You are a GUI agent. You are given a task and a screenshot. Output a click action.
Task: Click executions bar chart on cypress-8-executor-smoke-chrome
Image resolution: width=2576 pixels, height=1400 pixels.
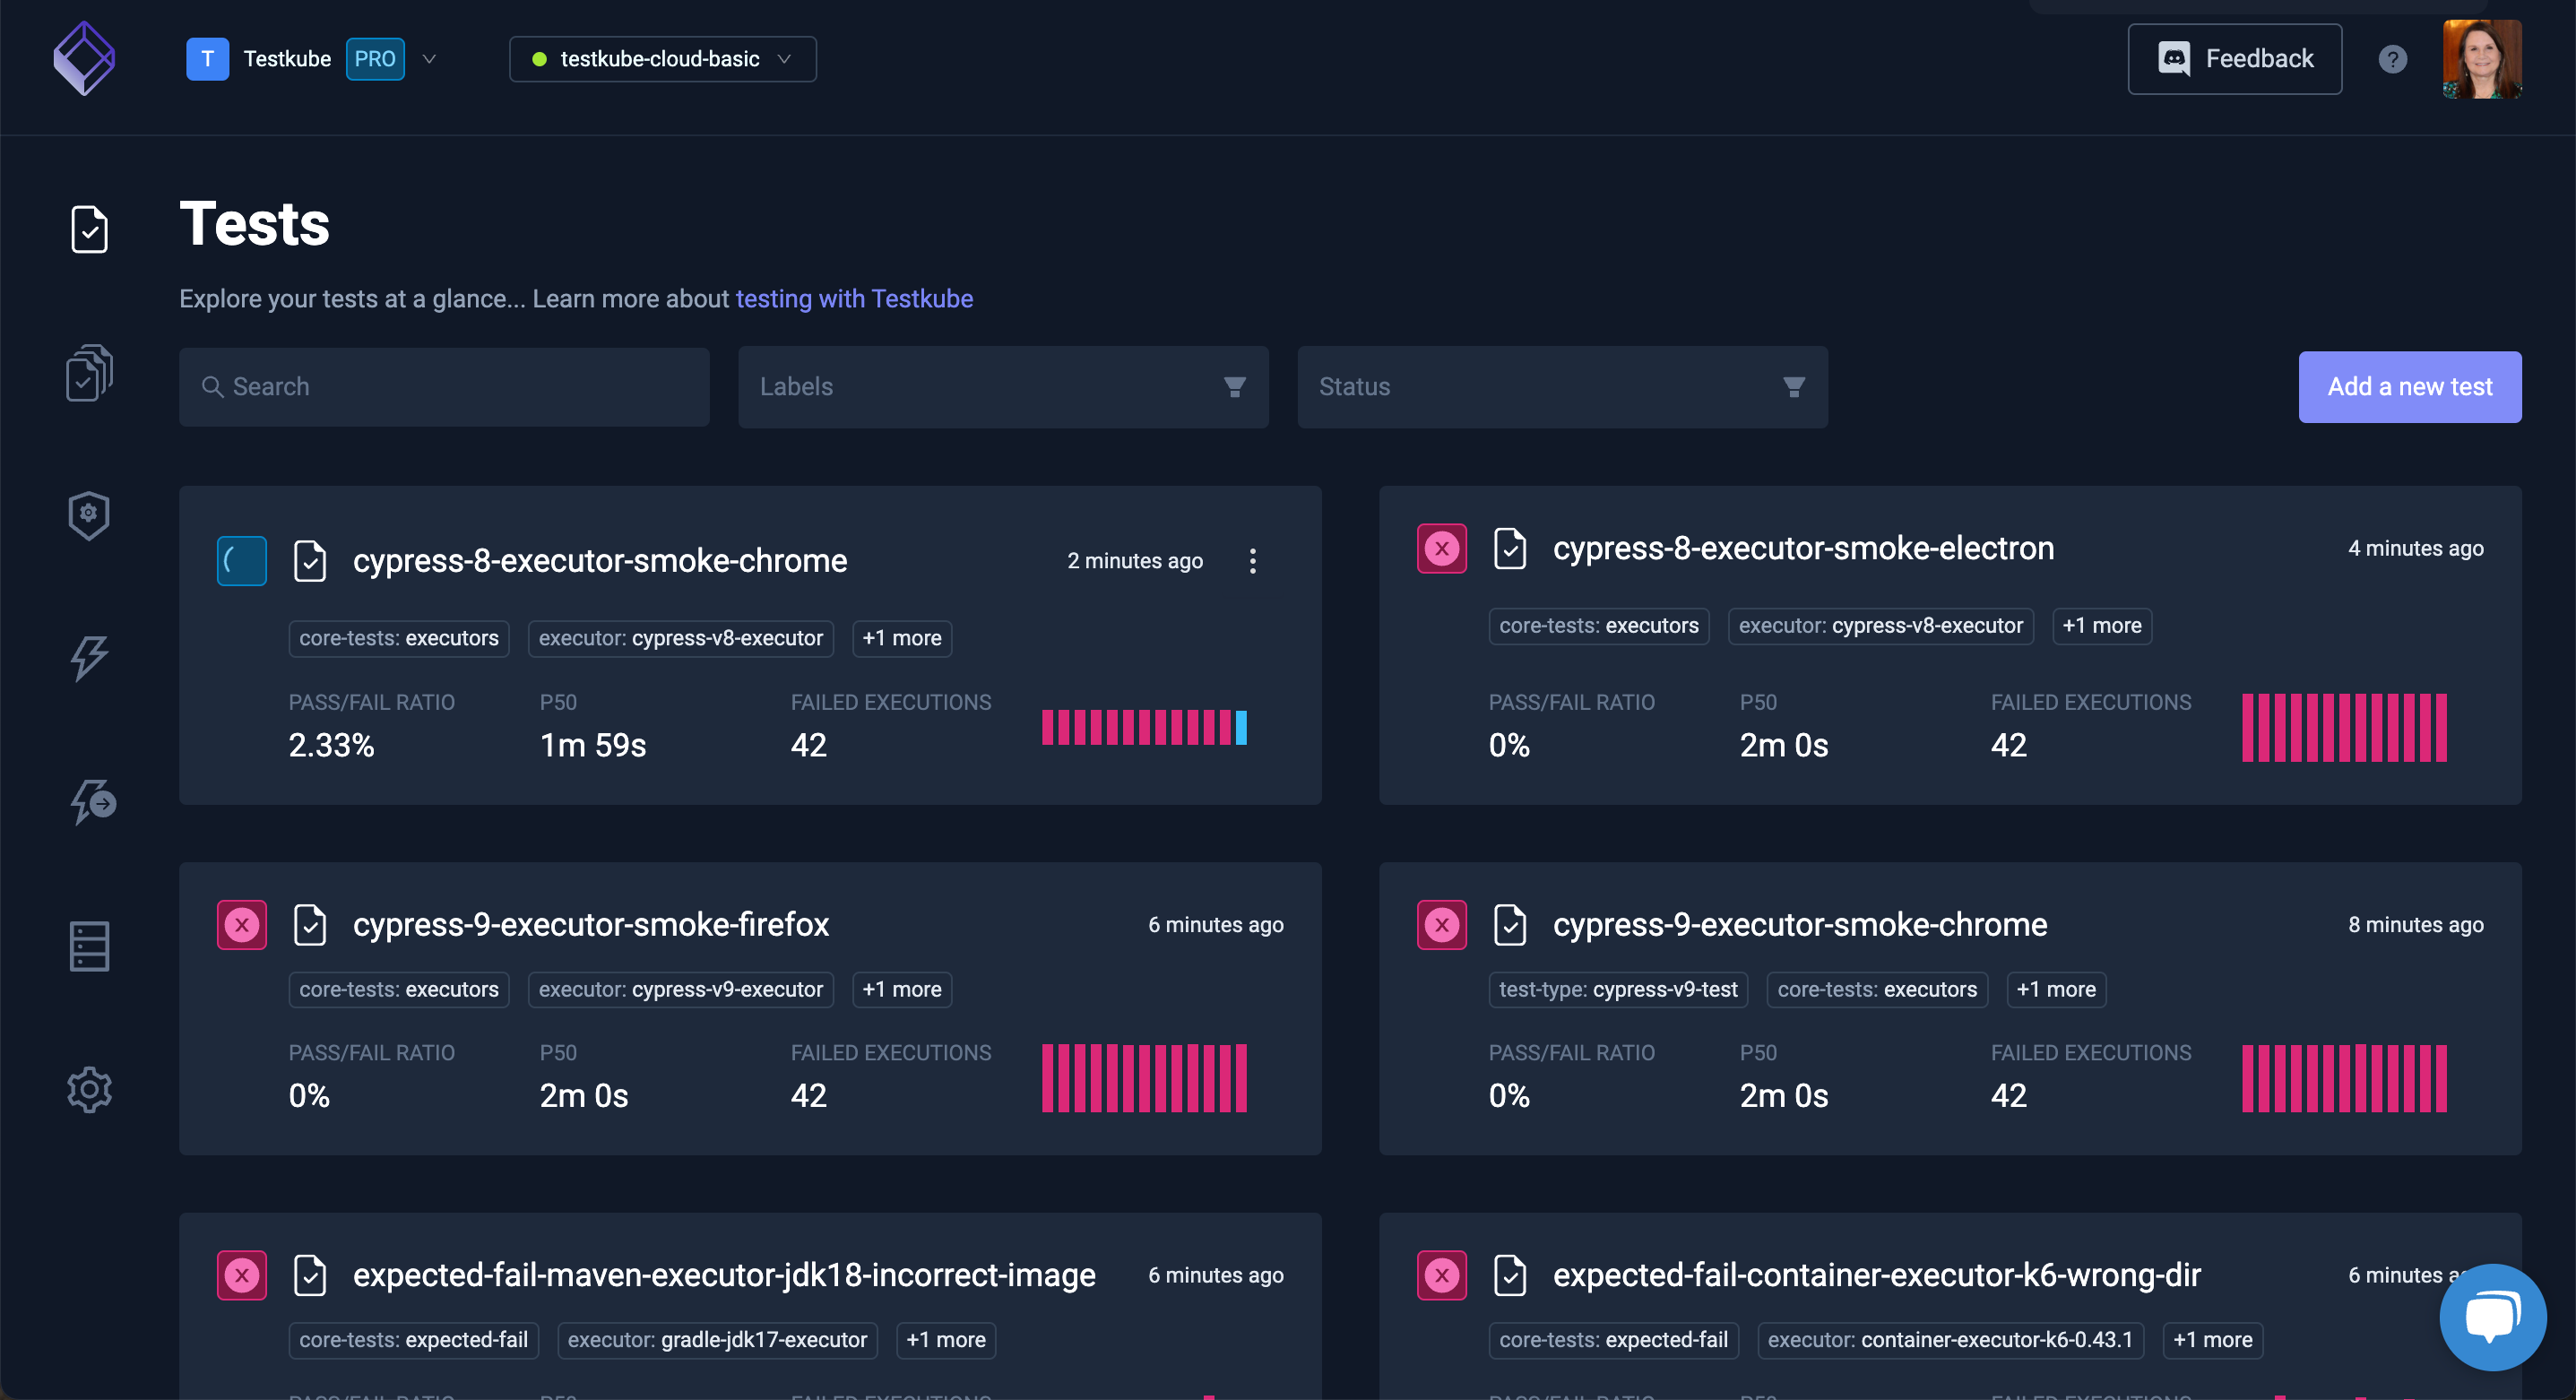[x=1144, y=727]
